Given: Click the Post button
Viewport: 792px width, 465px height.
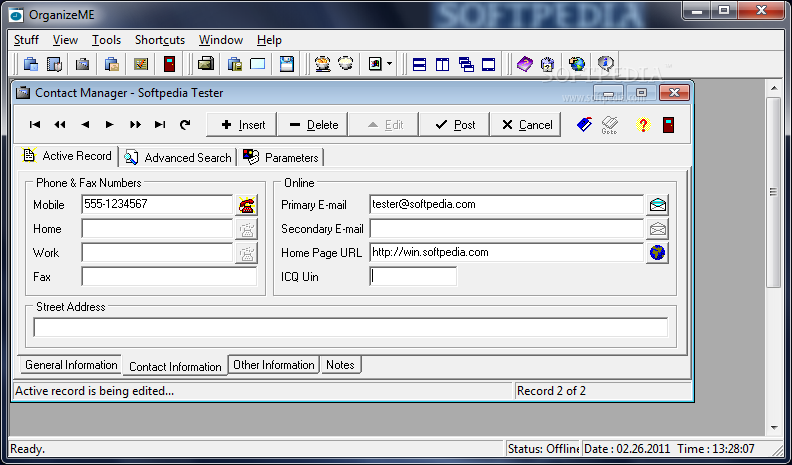Looking at the screenshot, I should pos(455,125).
